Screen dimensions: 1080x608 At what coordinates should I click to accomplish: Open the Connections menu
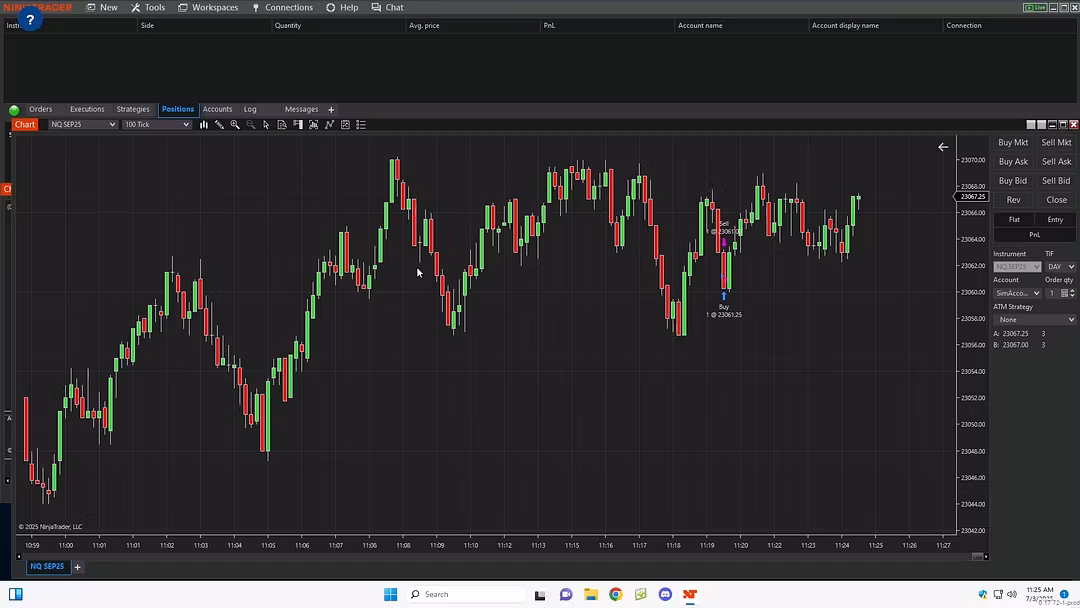point(282,8)
